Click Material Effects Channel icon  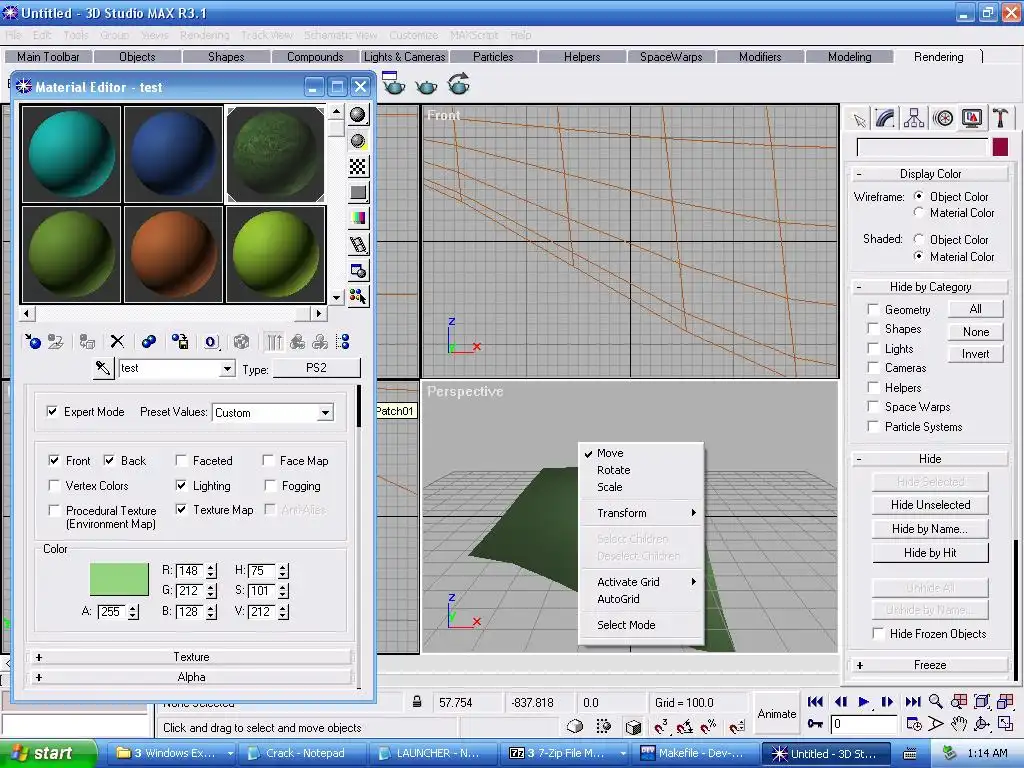(211, 342)
